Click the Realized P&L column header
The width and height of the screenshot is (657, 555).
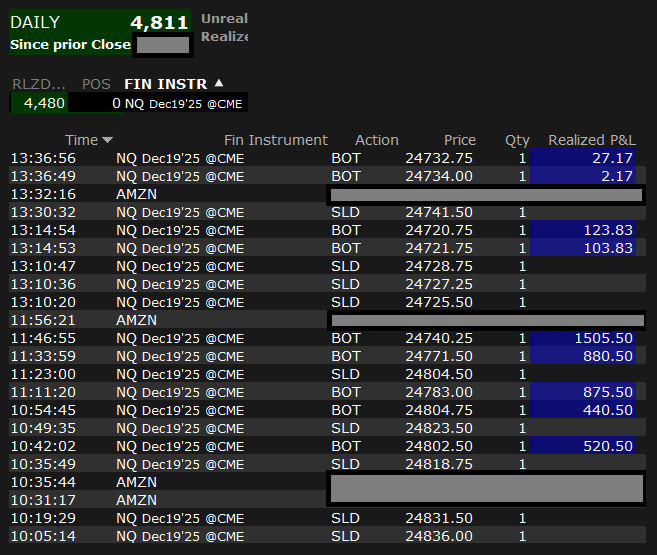(x=592, y=140)
